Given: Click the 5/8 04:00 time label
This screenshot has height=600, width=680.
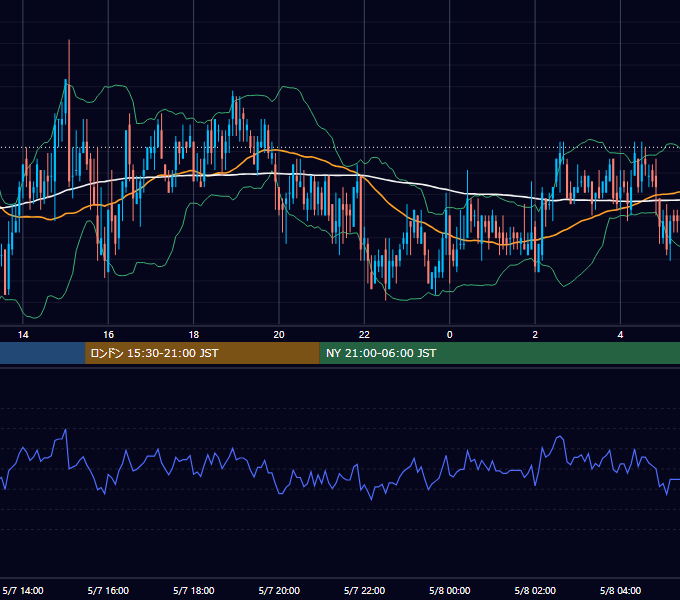Looking at the screenshot, I should 621,591.
